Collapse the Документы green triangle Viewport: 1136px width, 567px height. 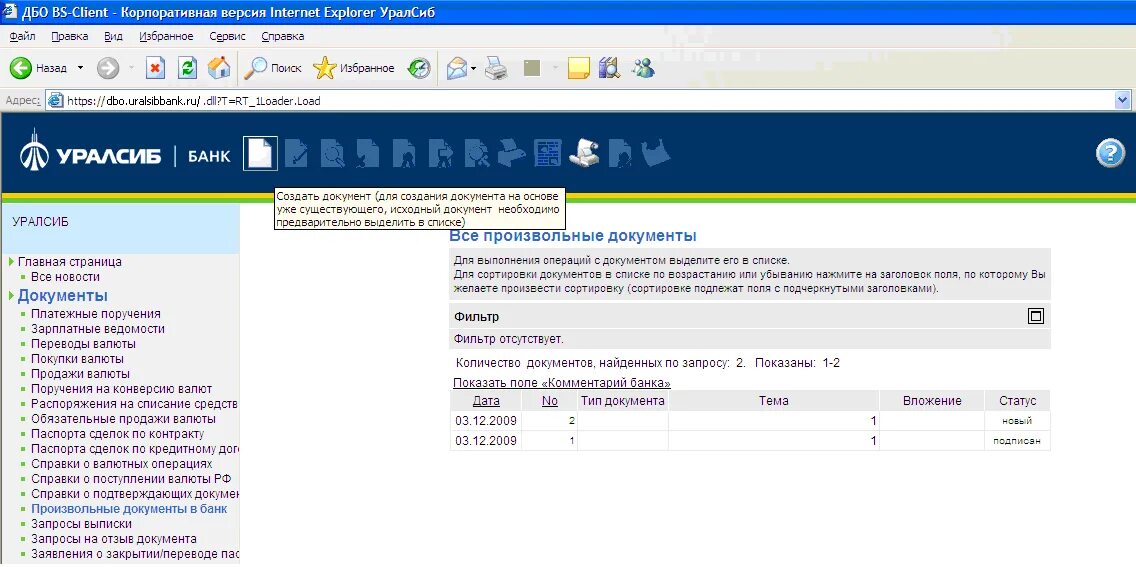(x=12, y=295)
